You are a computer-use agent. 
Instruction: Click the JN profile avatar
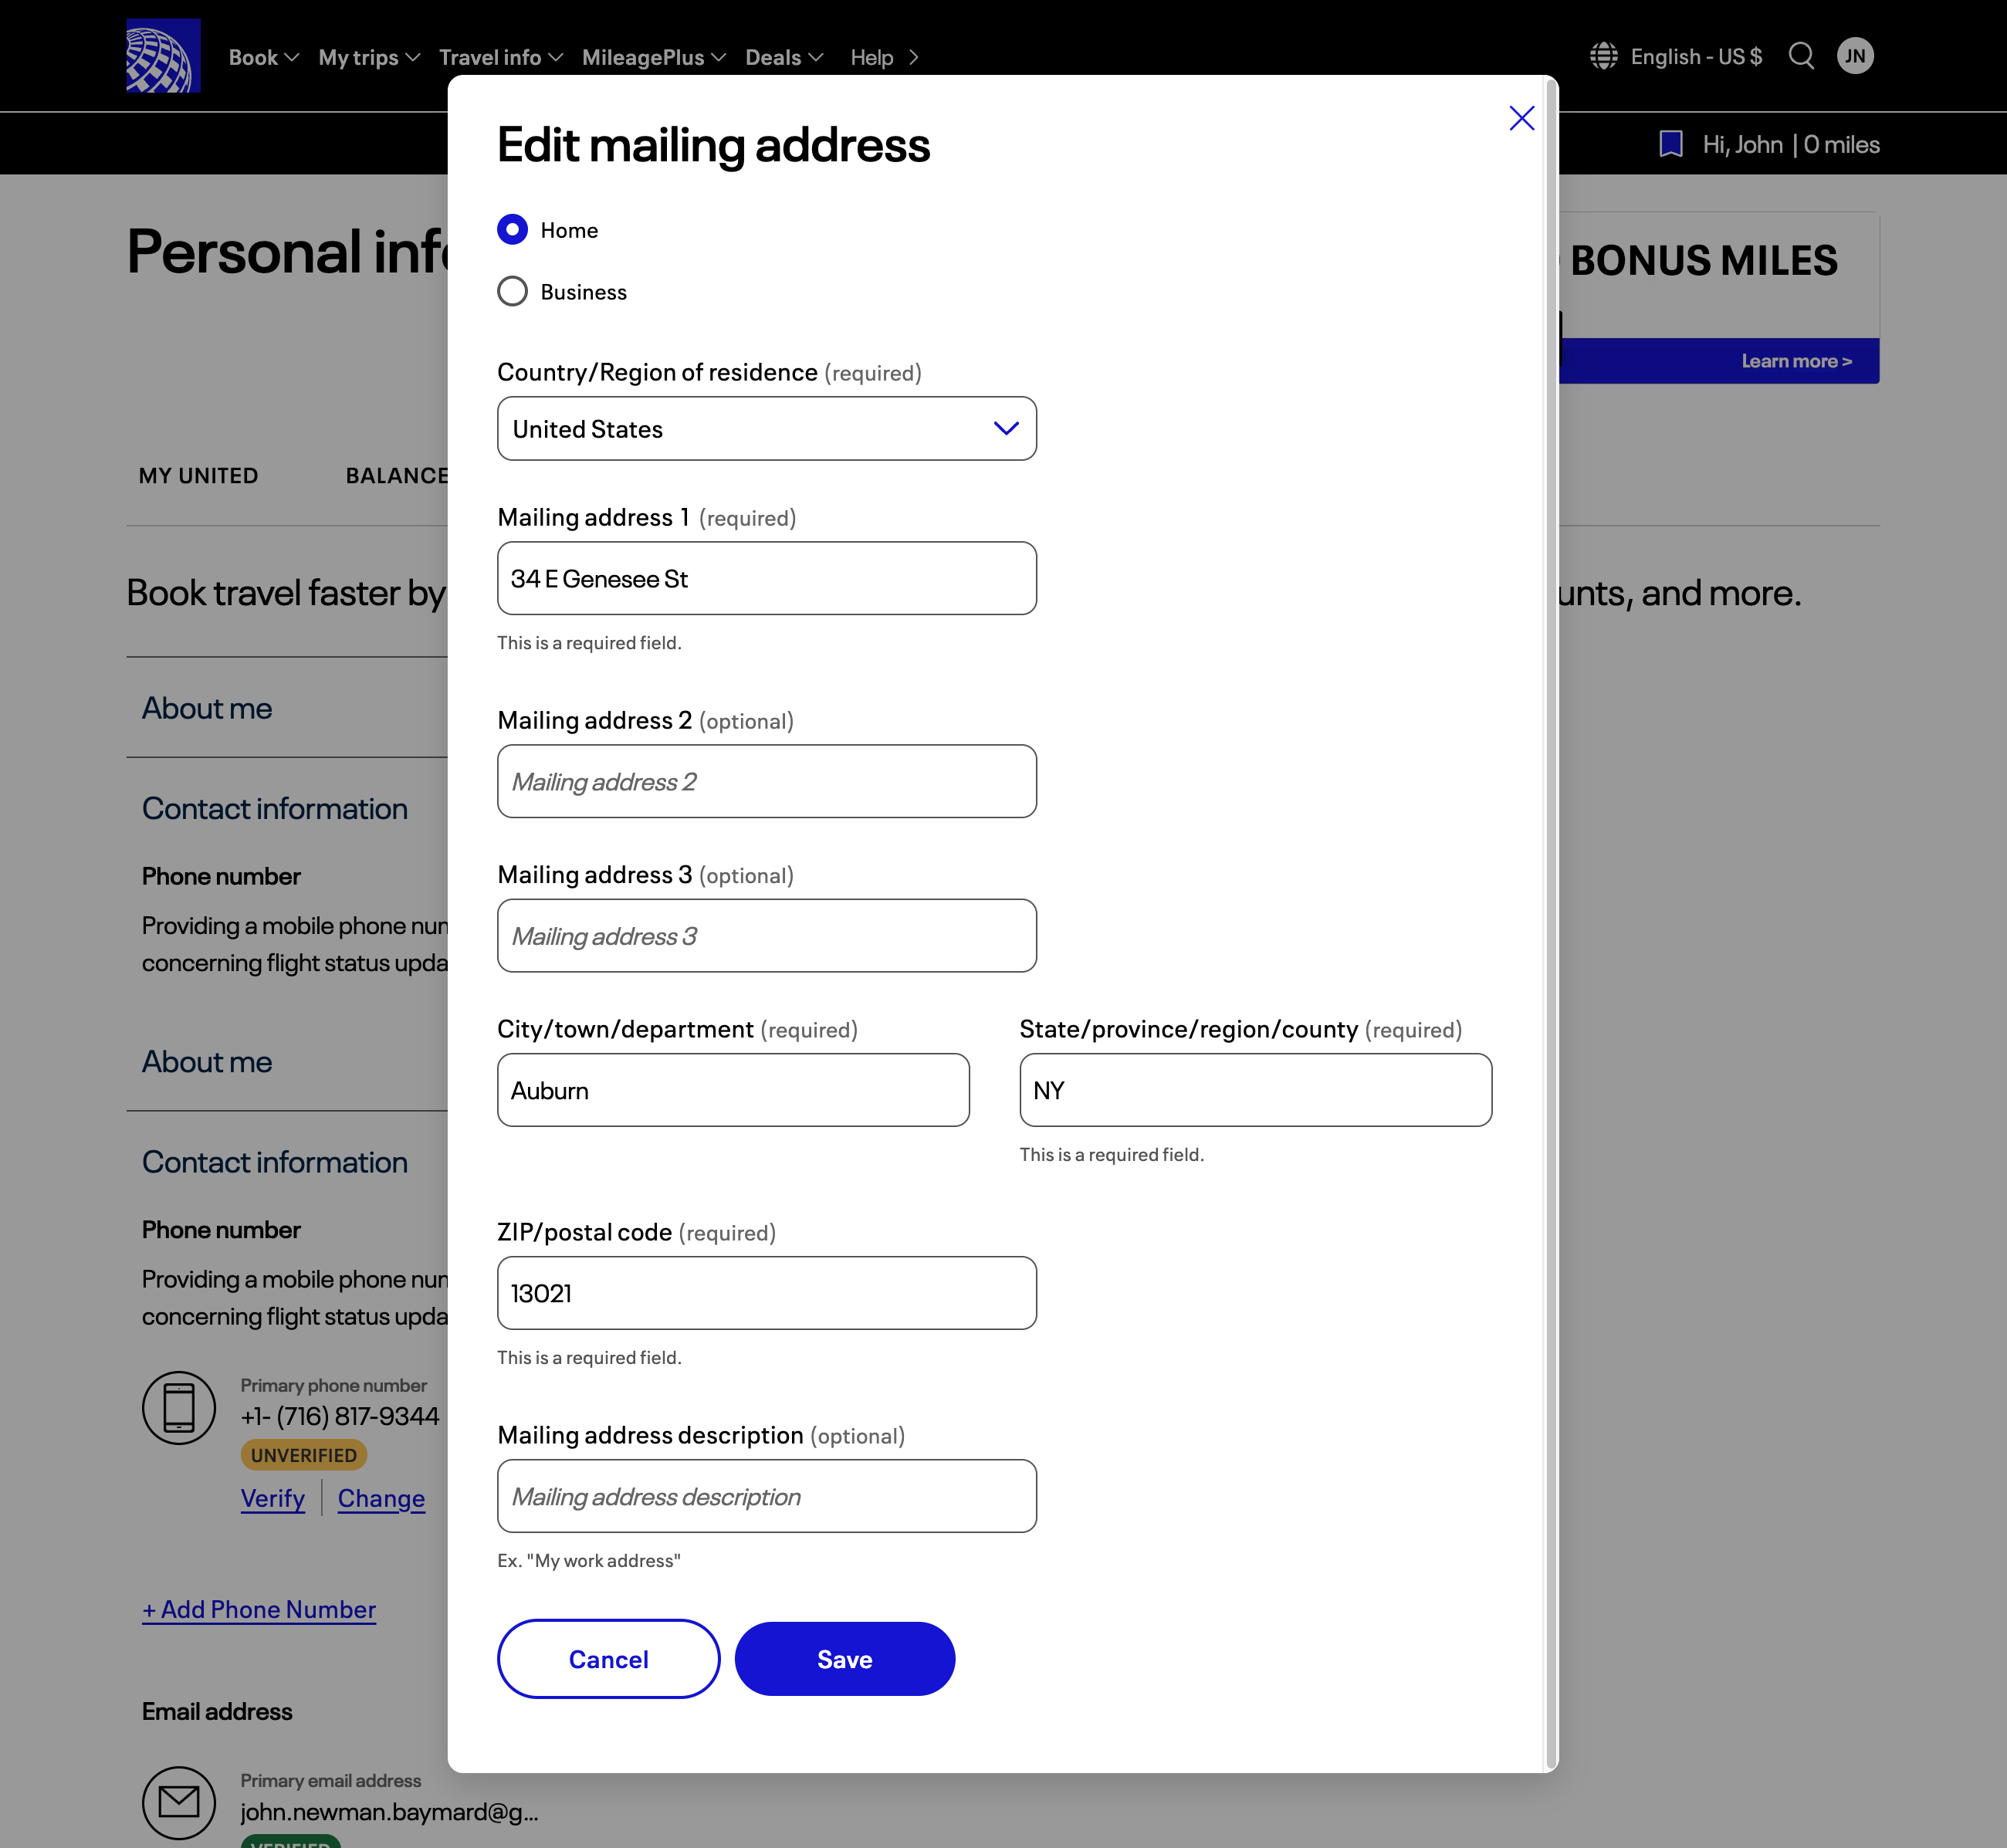(x=1855, y=56)
